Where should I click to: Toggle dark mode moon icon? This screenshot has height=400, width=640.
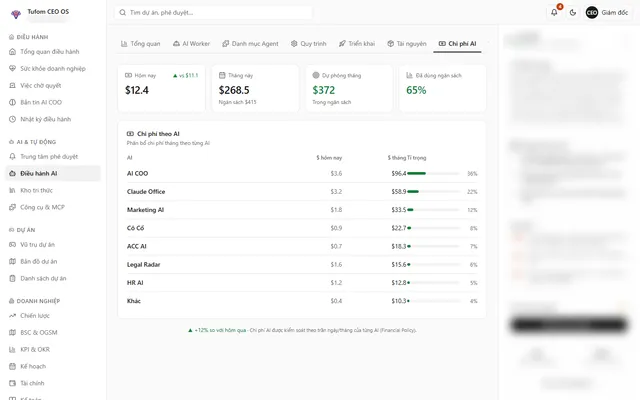pos(573,13)
